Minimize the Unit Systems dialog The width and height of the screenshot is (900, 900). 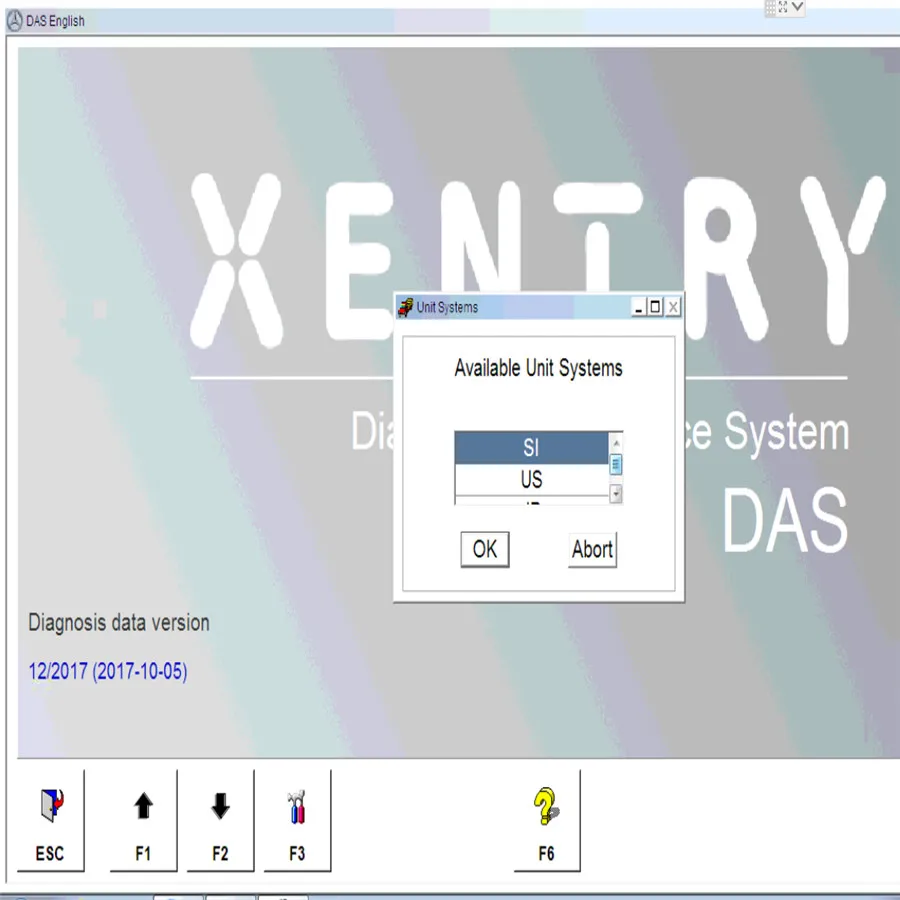pyautogui.click(x=638, y=307)
